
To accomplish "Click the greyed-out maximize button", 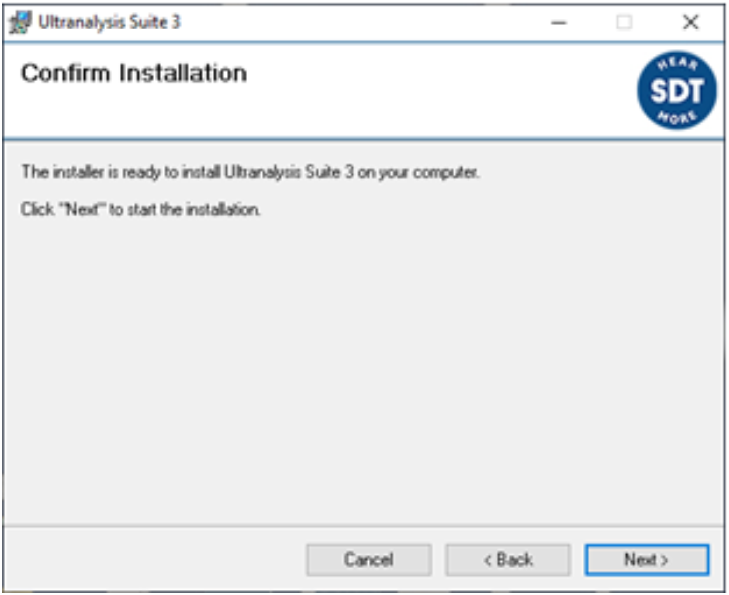I will [624, 22].
